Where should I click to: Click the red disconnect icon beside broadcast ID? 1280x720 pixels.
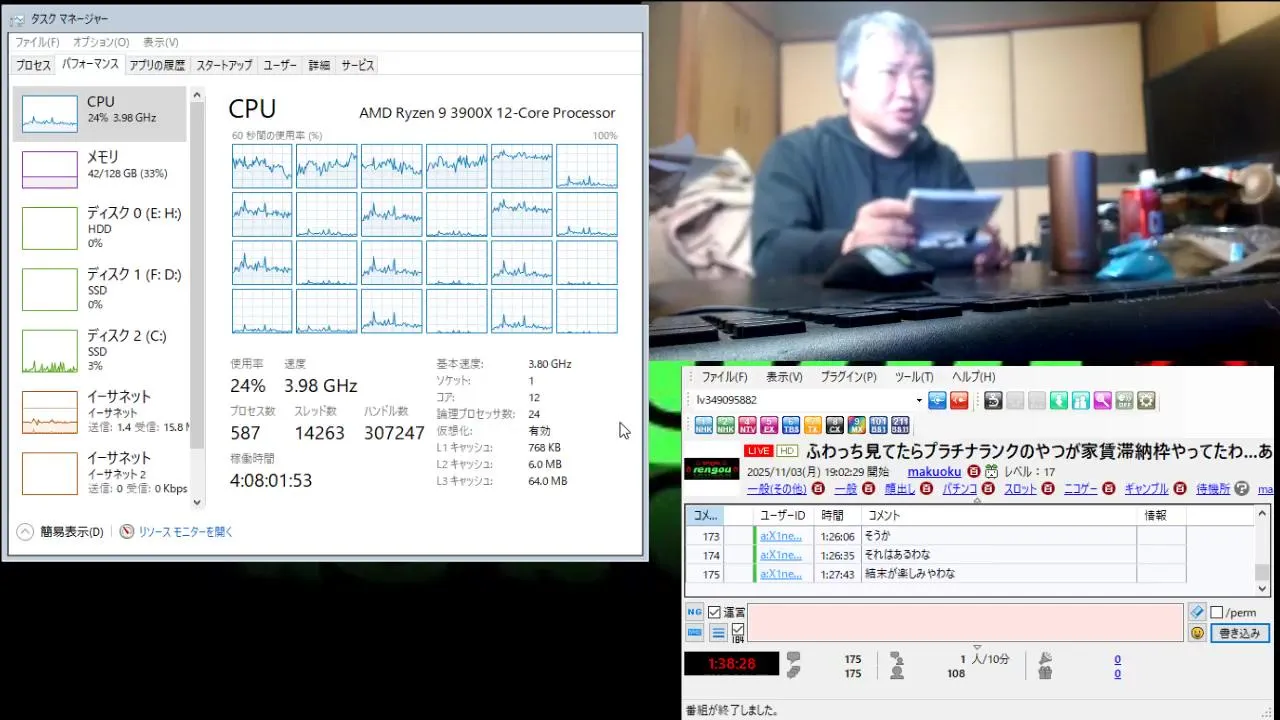pyautogui.click(x=959, y=400)
